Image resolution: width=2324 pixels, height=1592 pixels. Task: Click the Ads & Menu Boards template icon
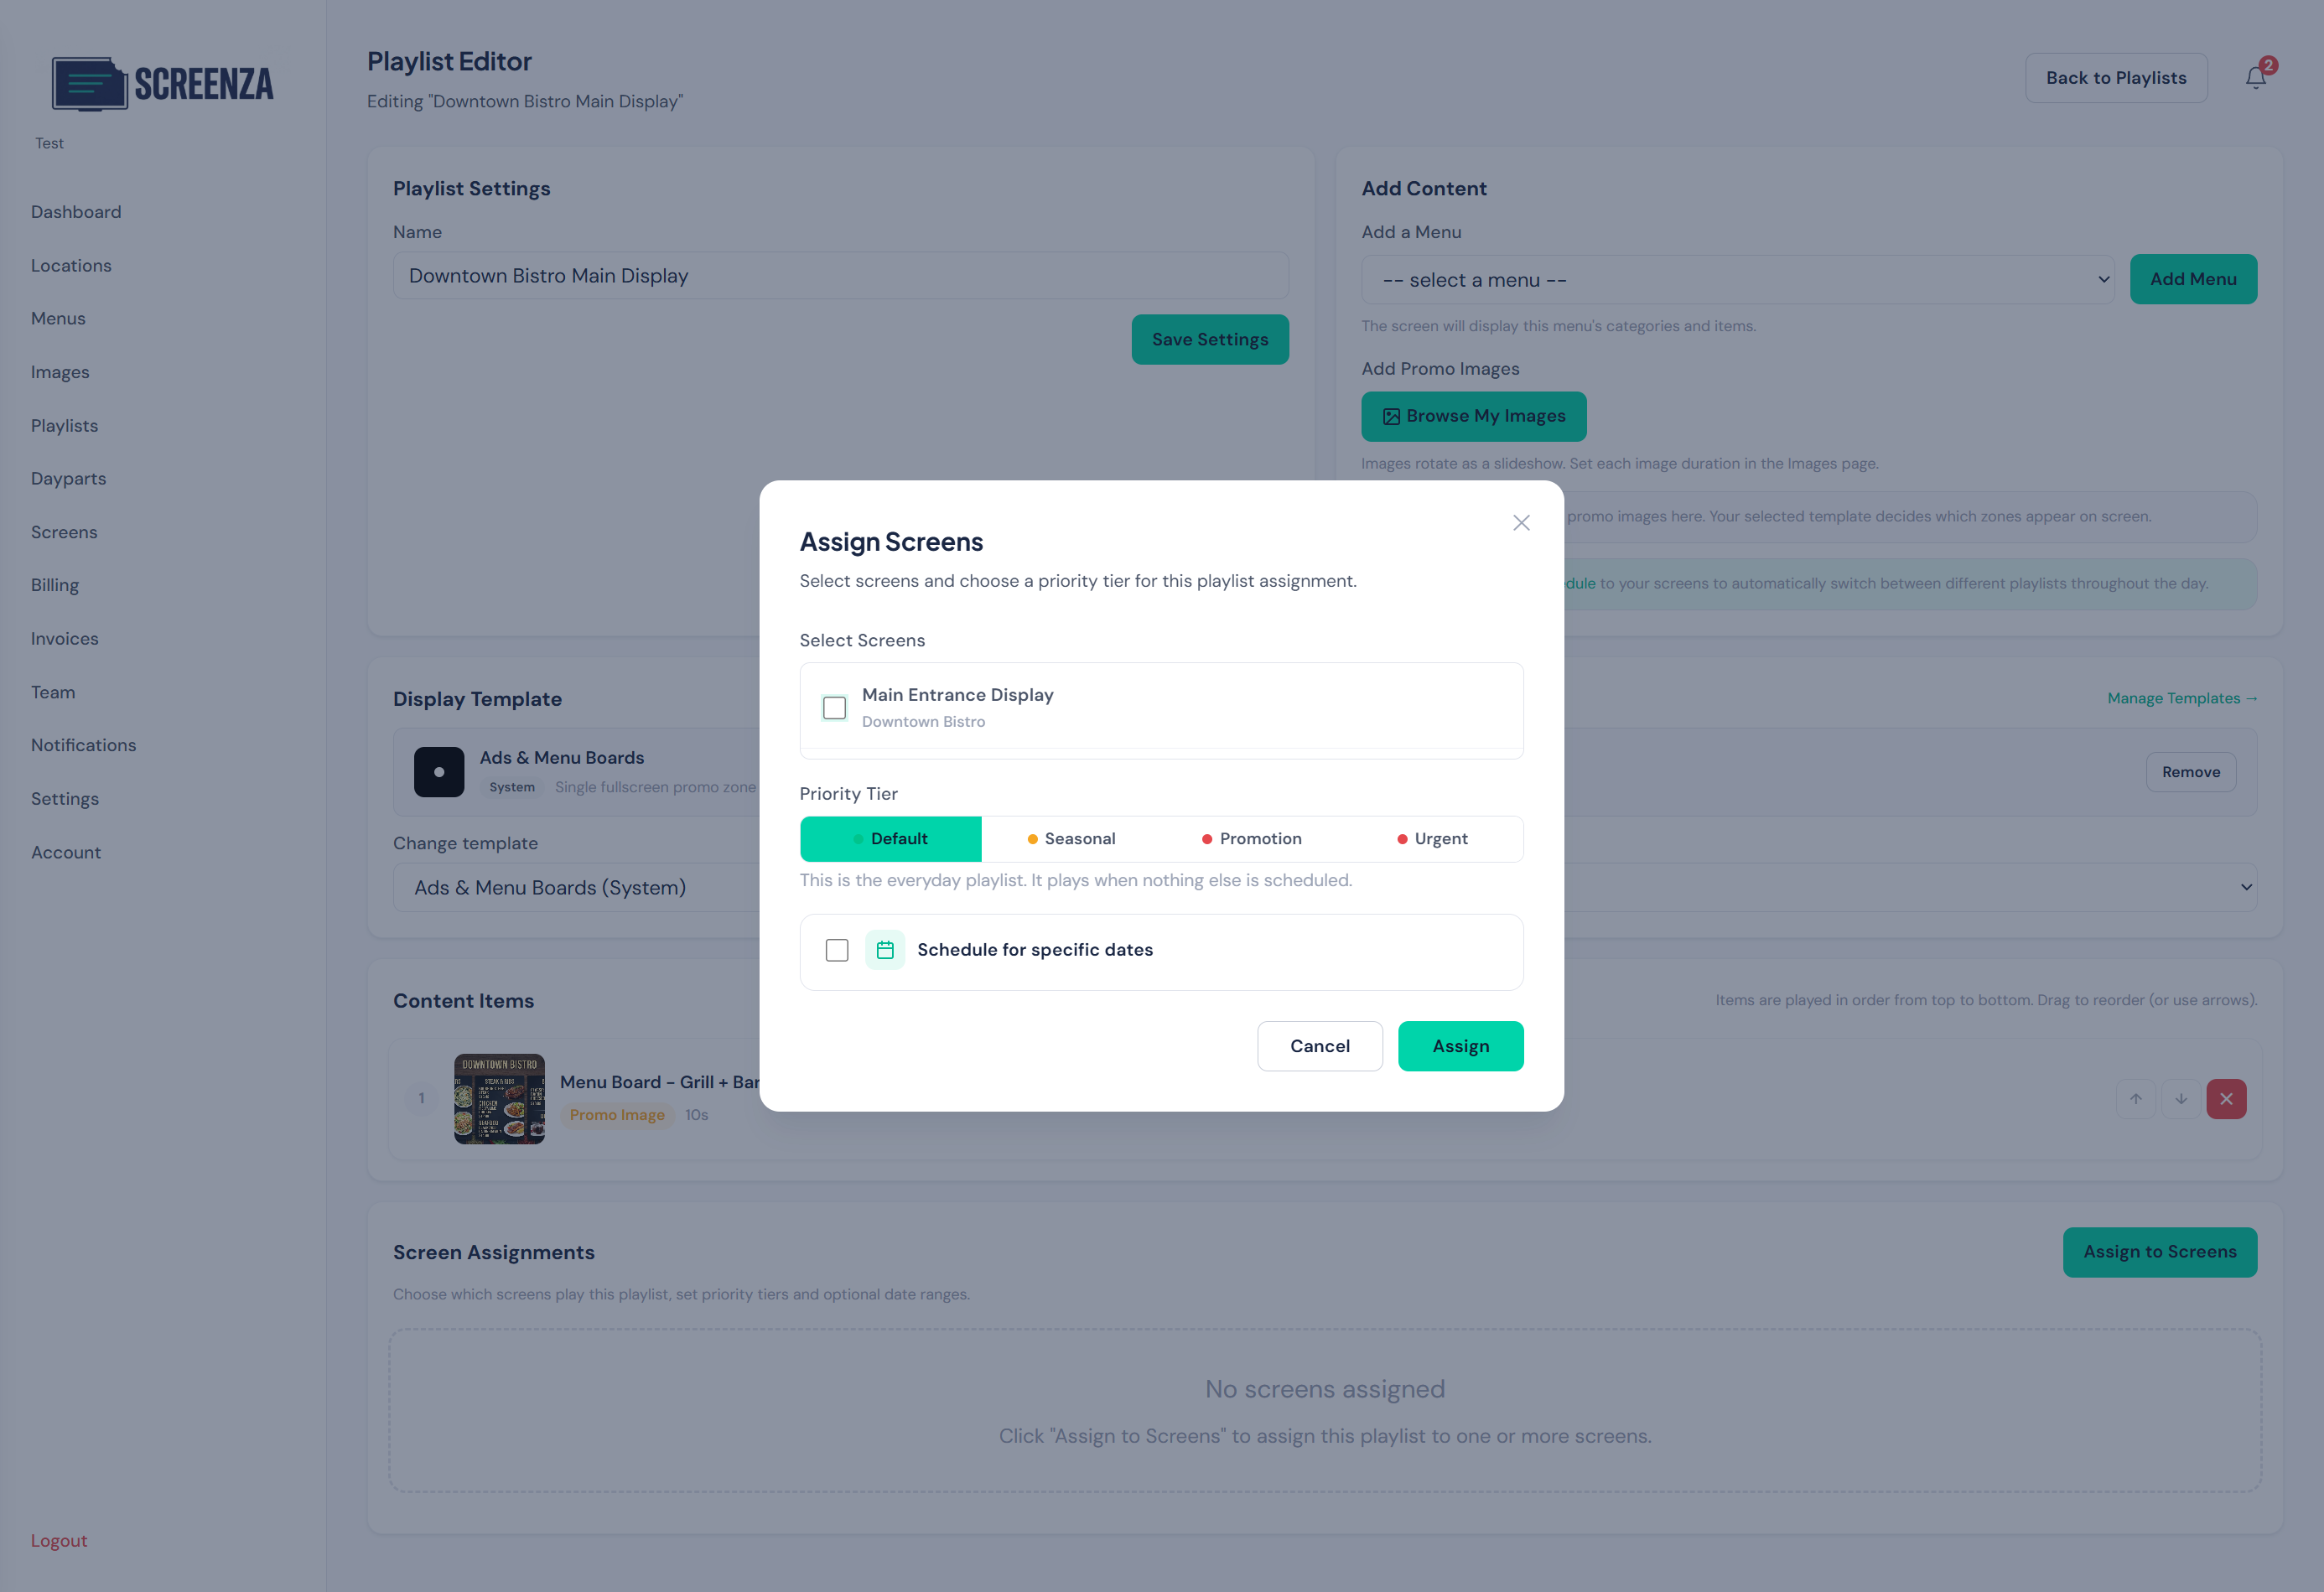[439, 771]
